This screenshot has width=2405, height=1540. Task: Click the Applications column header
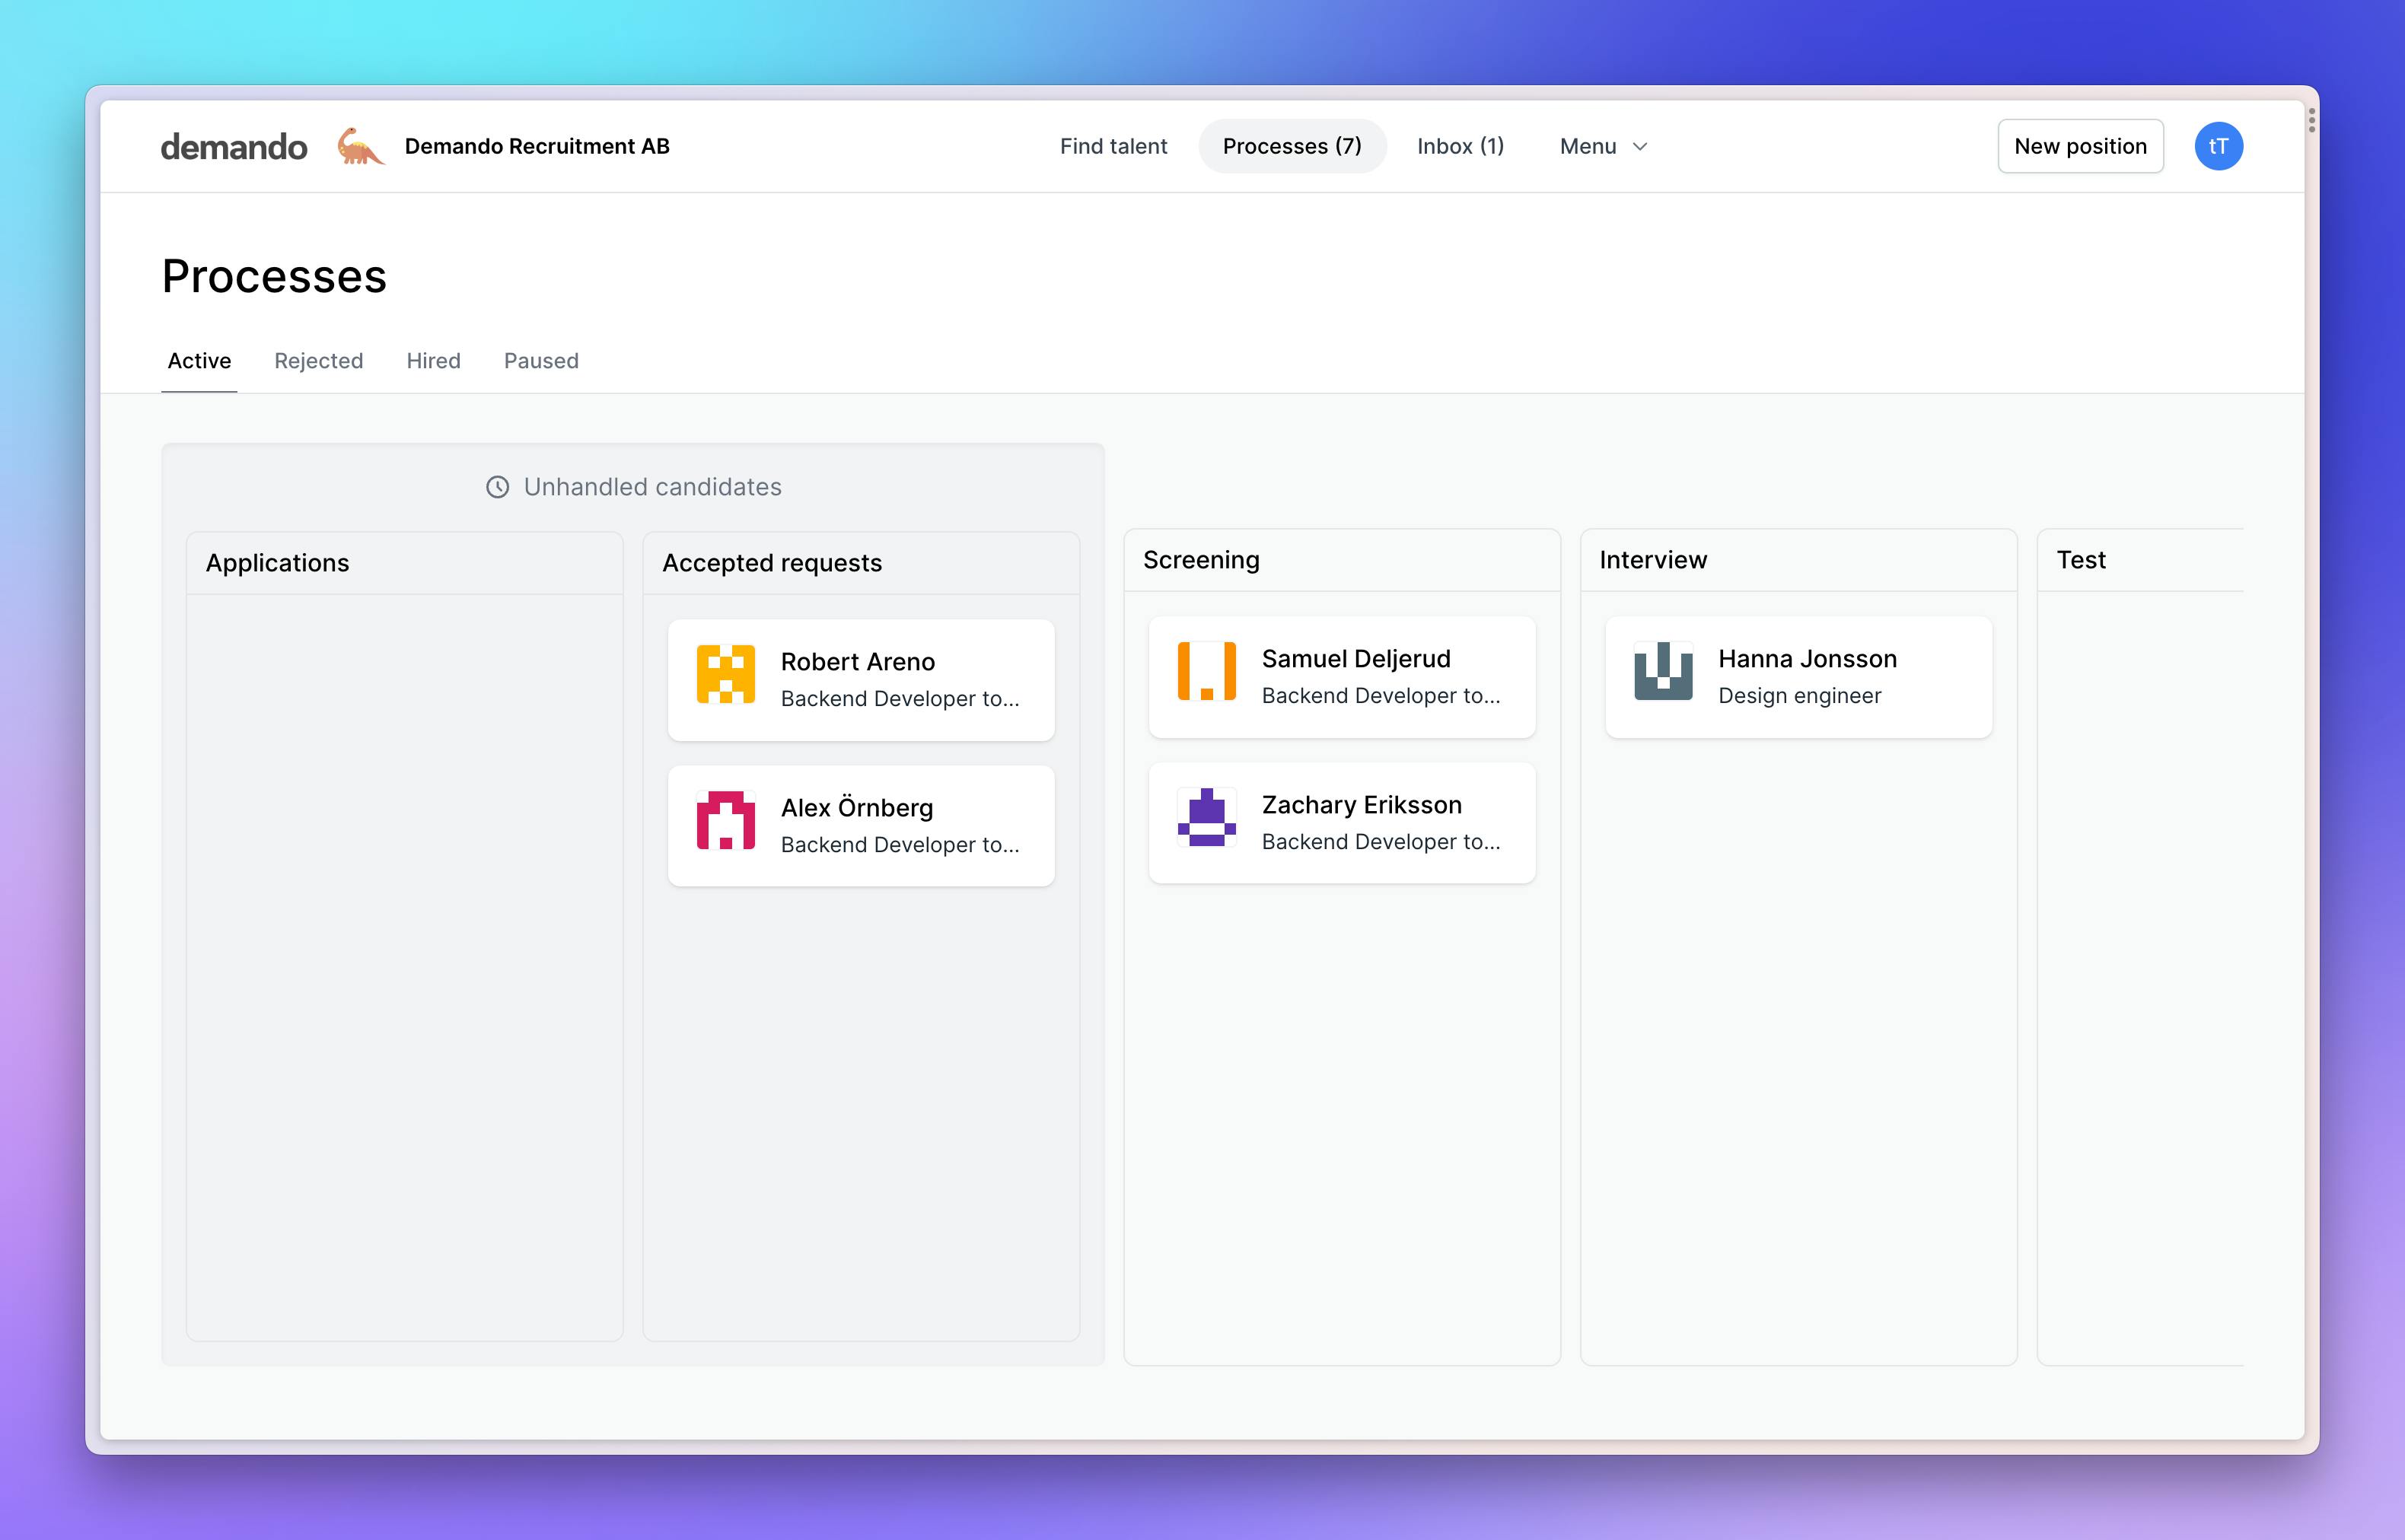click(404, 563)
